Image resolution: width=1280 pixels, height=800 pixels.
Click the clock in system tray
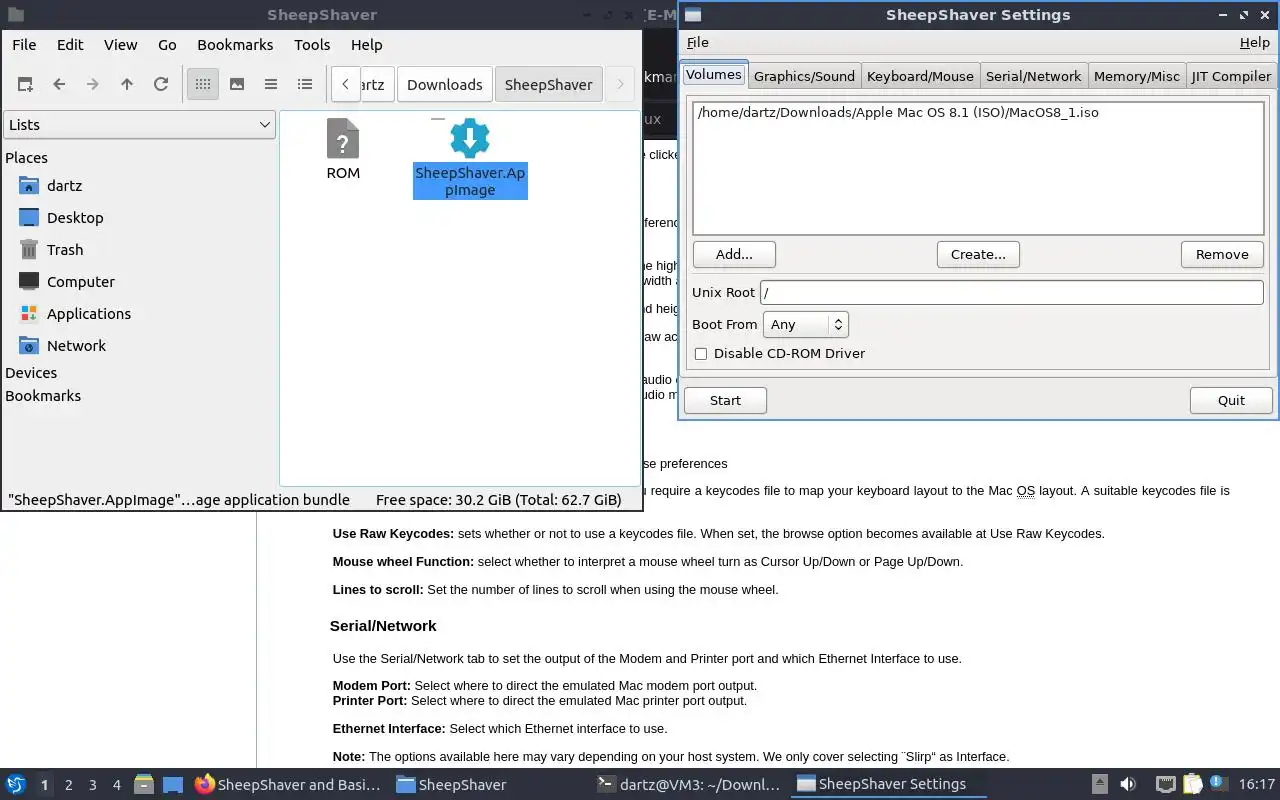1257,785
